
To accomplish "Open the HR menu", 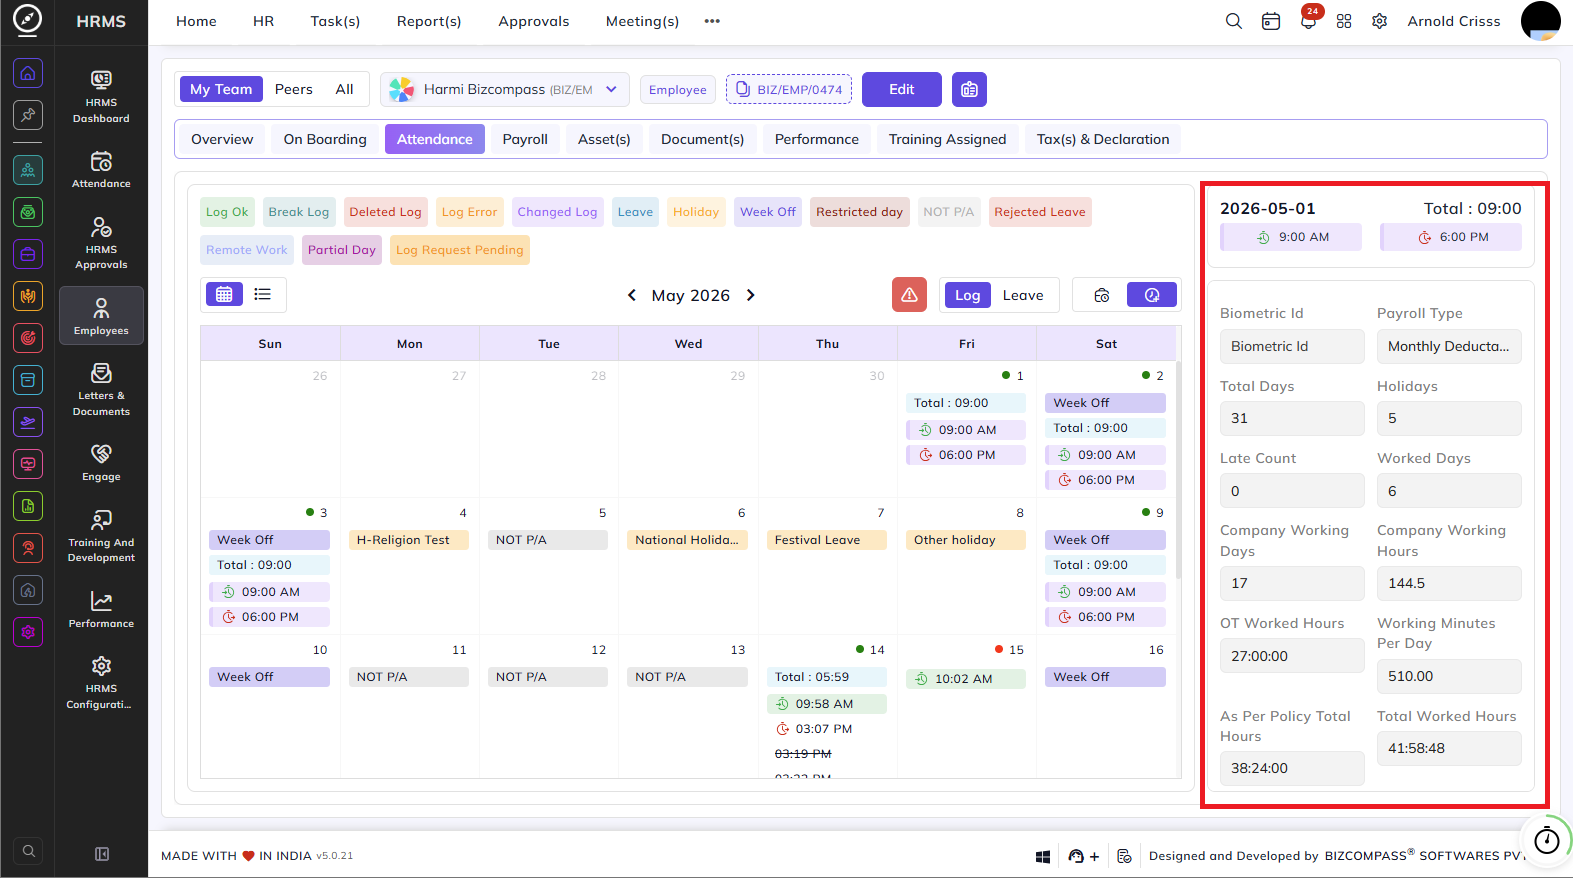I will 264,21.
